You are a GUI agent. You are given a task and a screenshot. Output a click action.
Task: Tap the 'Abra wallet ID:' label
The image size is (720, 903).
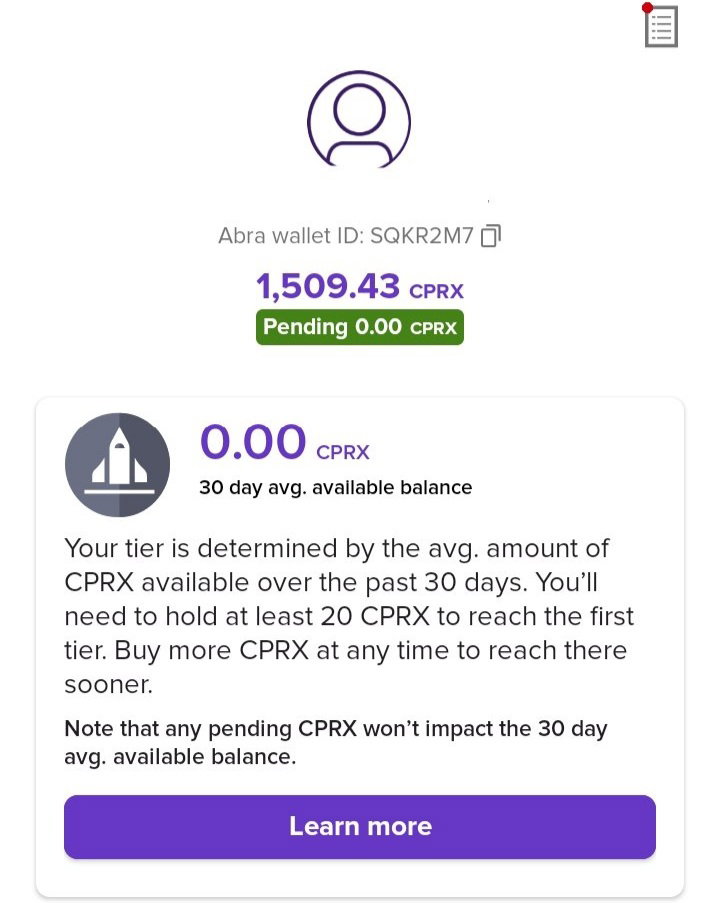point(291,236)
